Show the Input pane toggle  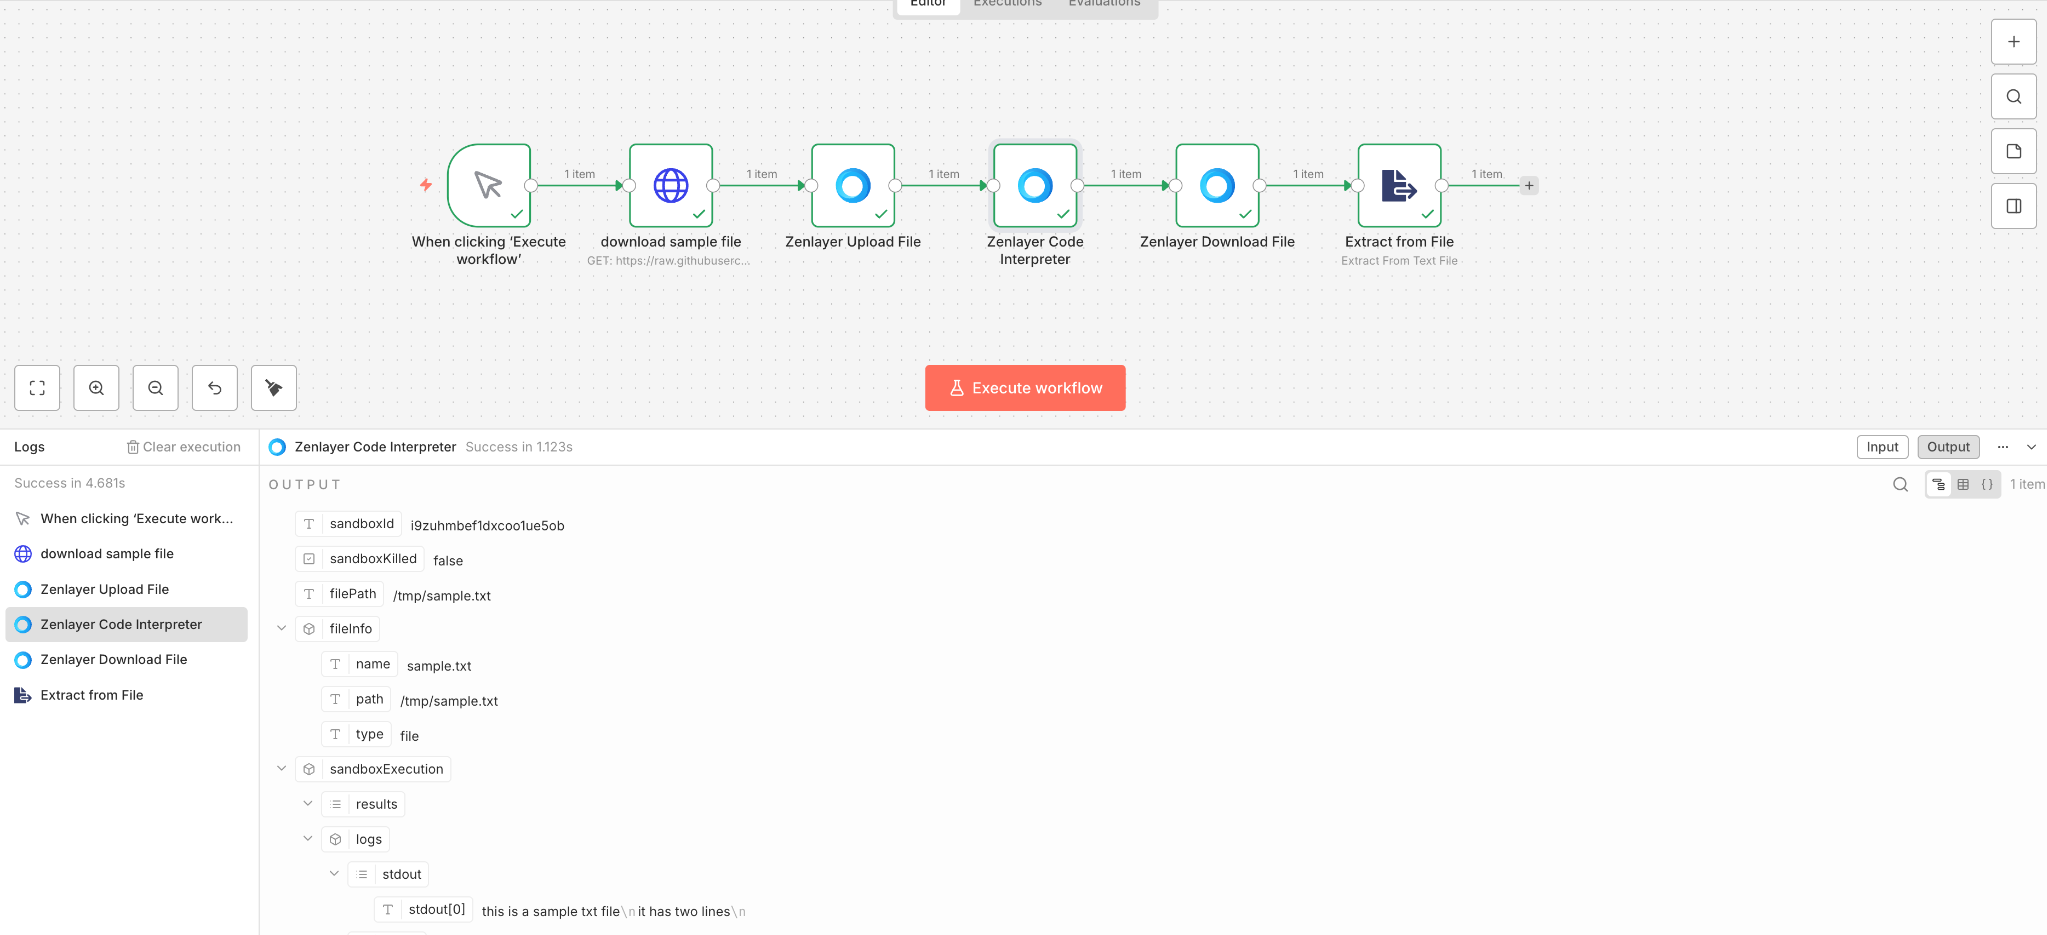(1882, 447)
